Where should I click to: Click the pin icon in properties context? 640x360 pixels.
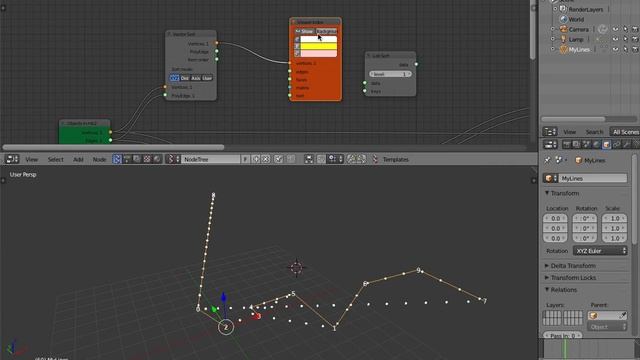point(547,160)
